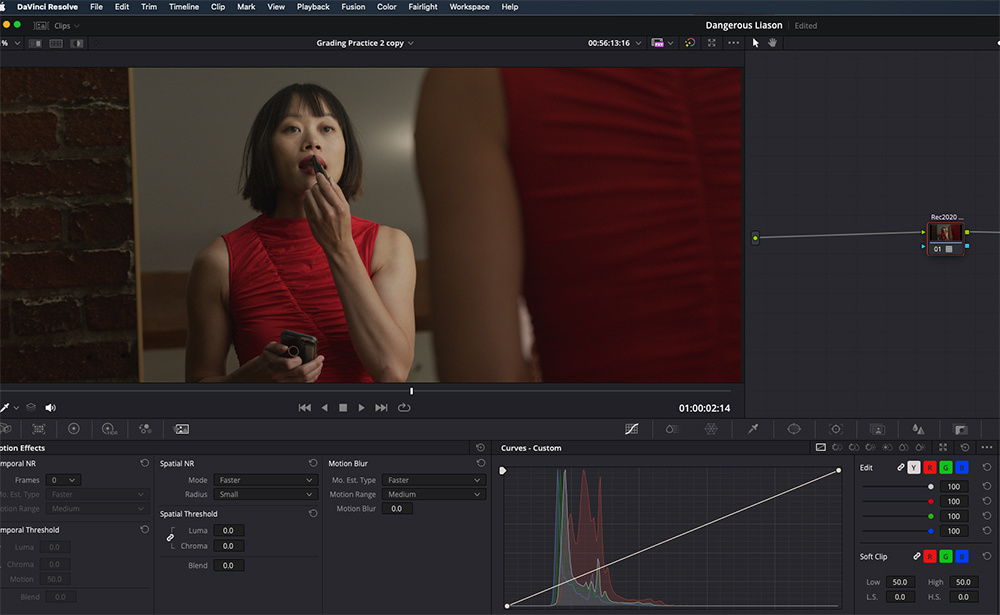Open the Fusion menu
Screen dimensions: 1000x615
tap(353, 7)
